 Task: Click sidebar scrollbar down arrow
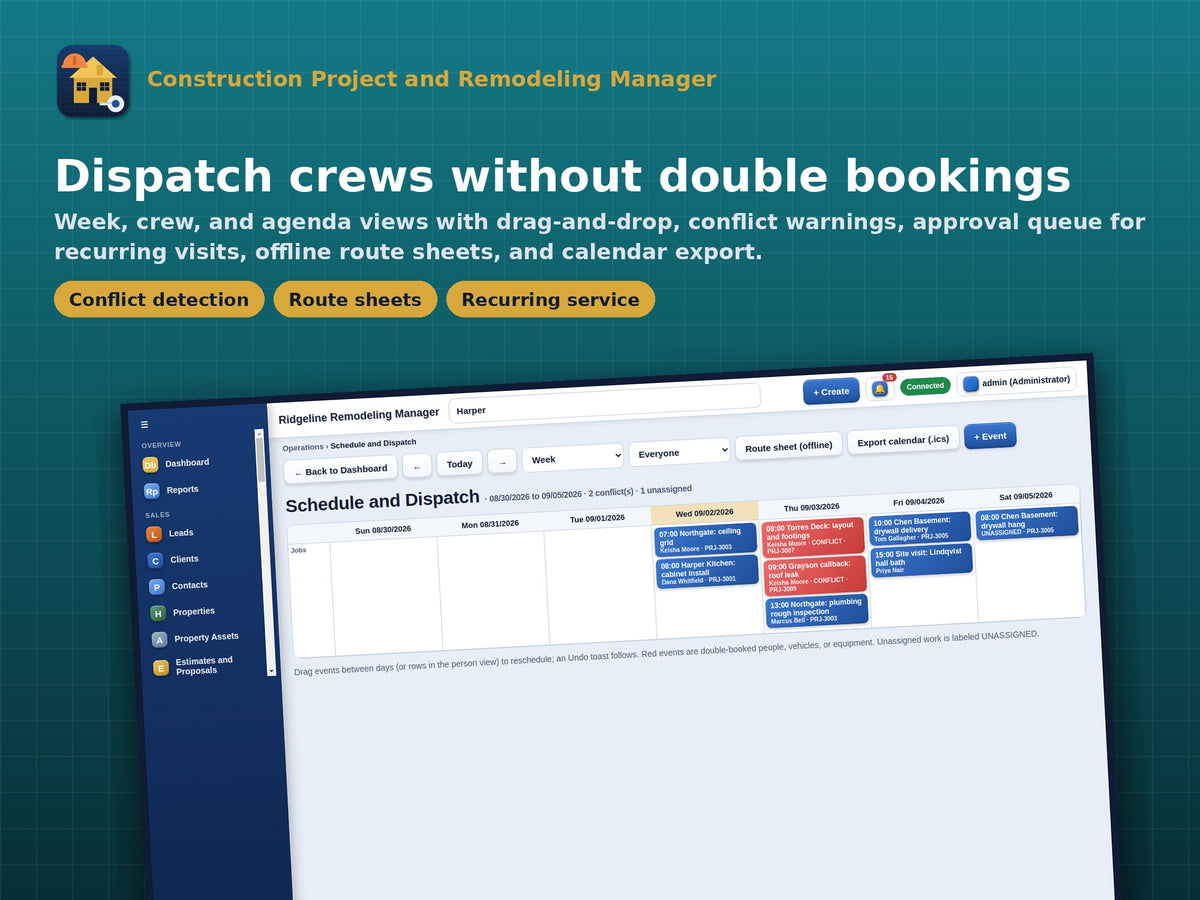click(271, 670)
